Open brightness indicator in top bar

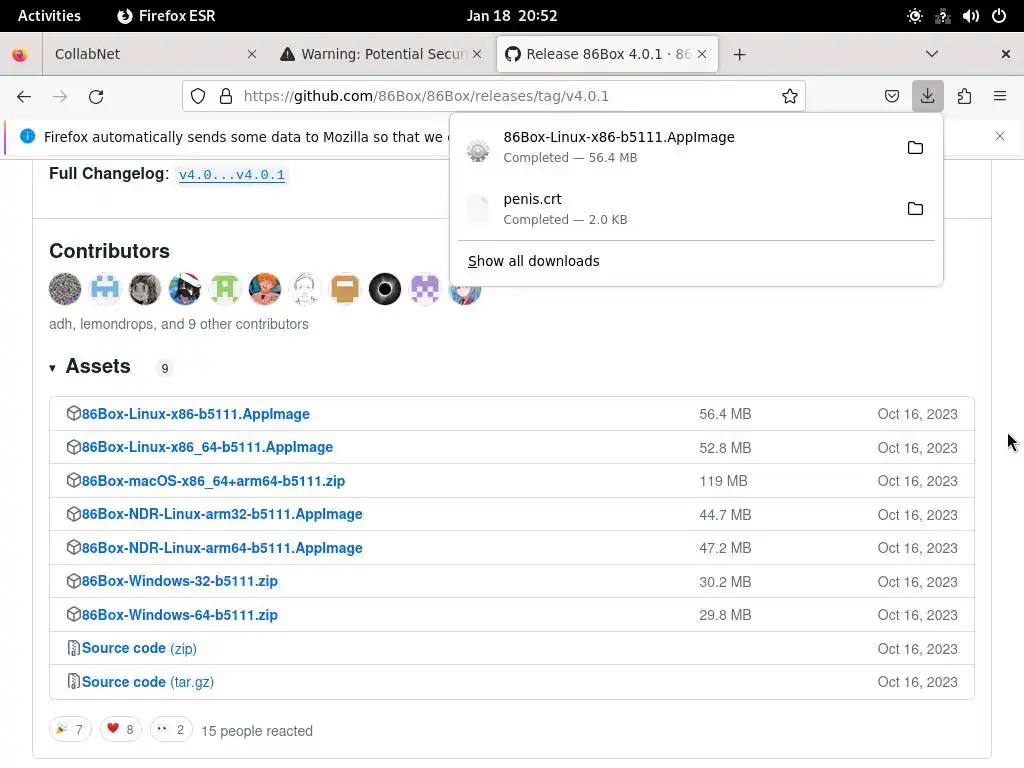click(915, 16)
